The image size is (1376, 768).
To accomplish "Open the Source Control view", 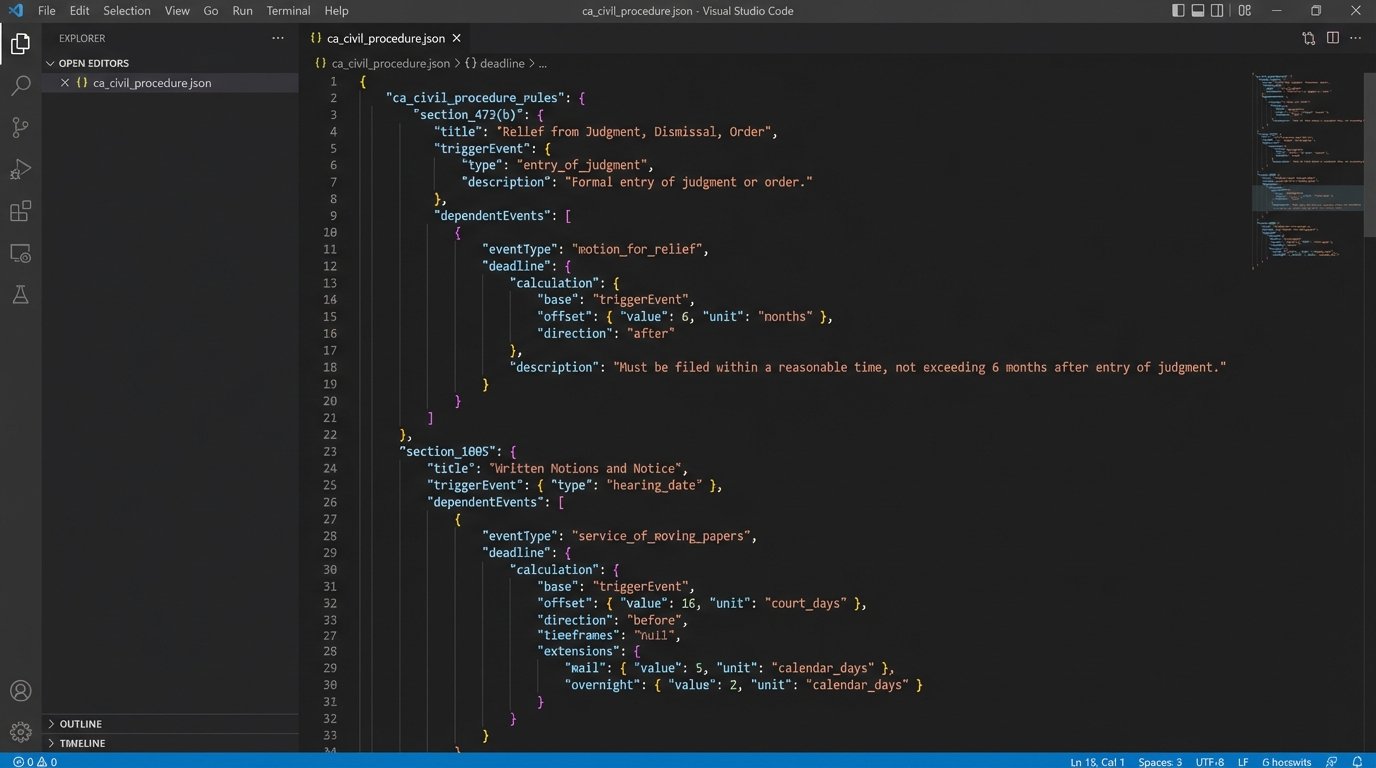I will coord(20,128).
